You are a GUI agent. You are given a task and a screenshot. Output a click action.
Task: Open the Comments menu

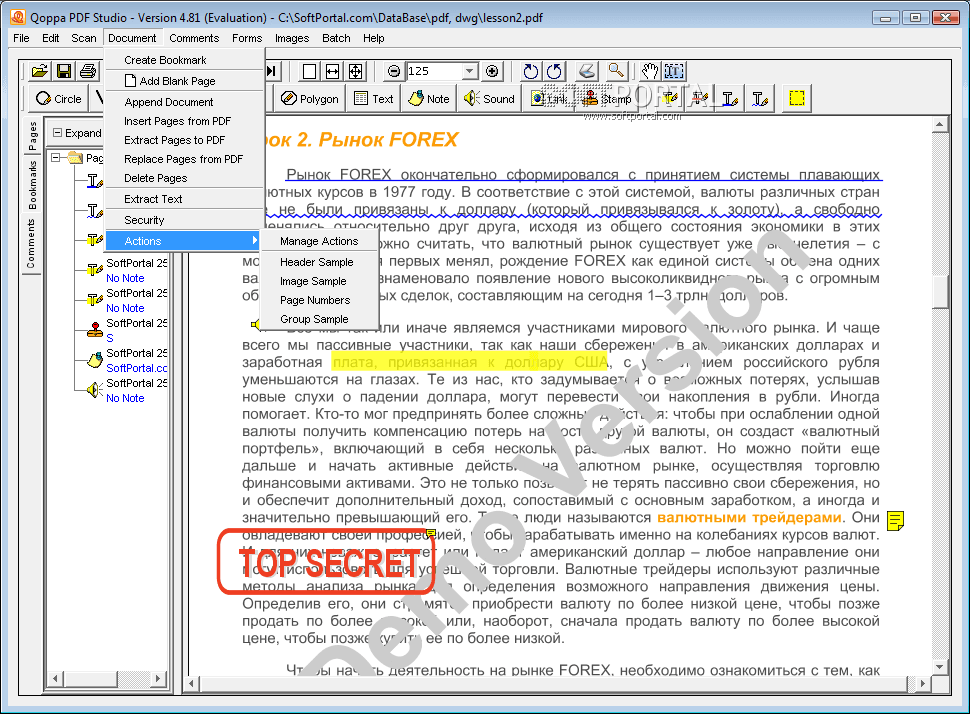click(194, 38)
